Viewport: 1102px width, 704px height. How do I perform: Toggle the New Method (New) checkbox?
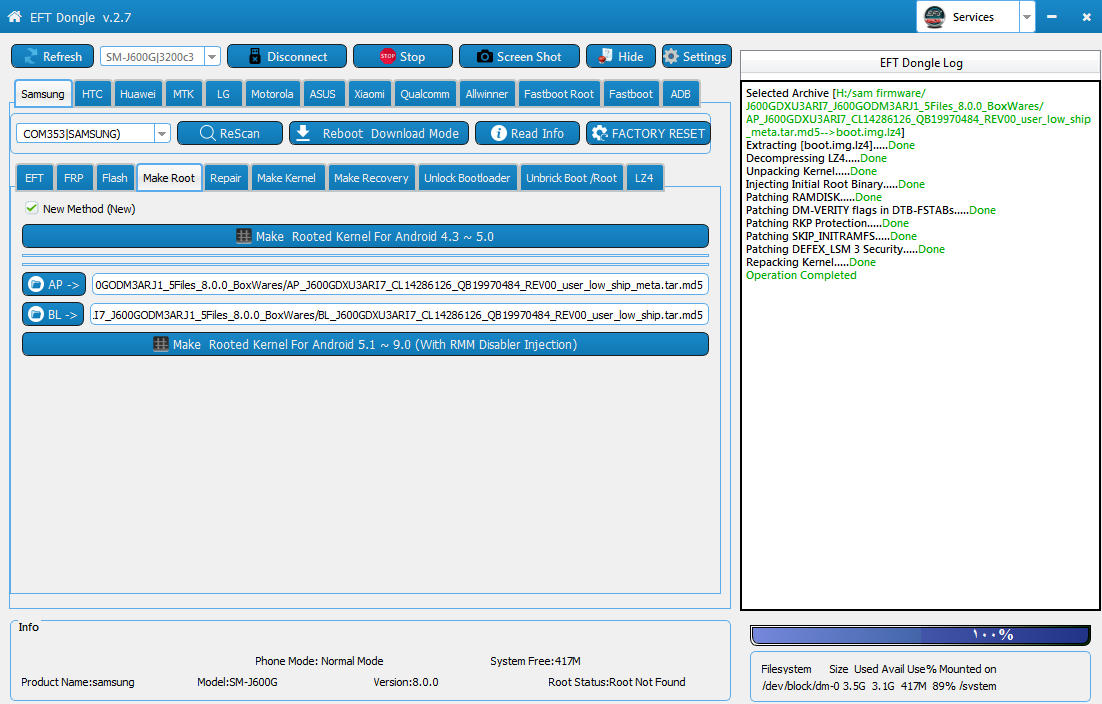(x=32, y=208)
